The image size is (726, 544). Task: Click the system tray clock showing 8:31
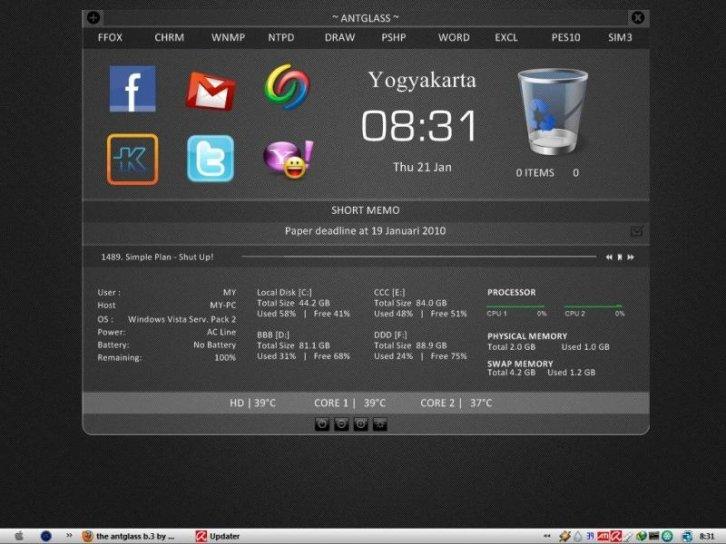pos(707,536)
